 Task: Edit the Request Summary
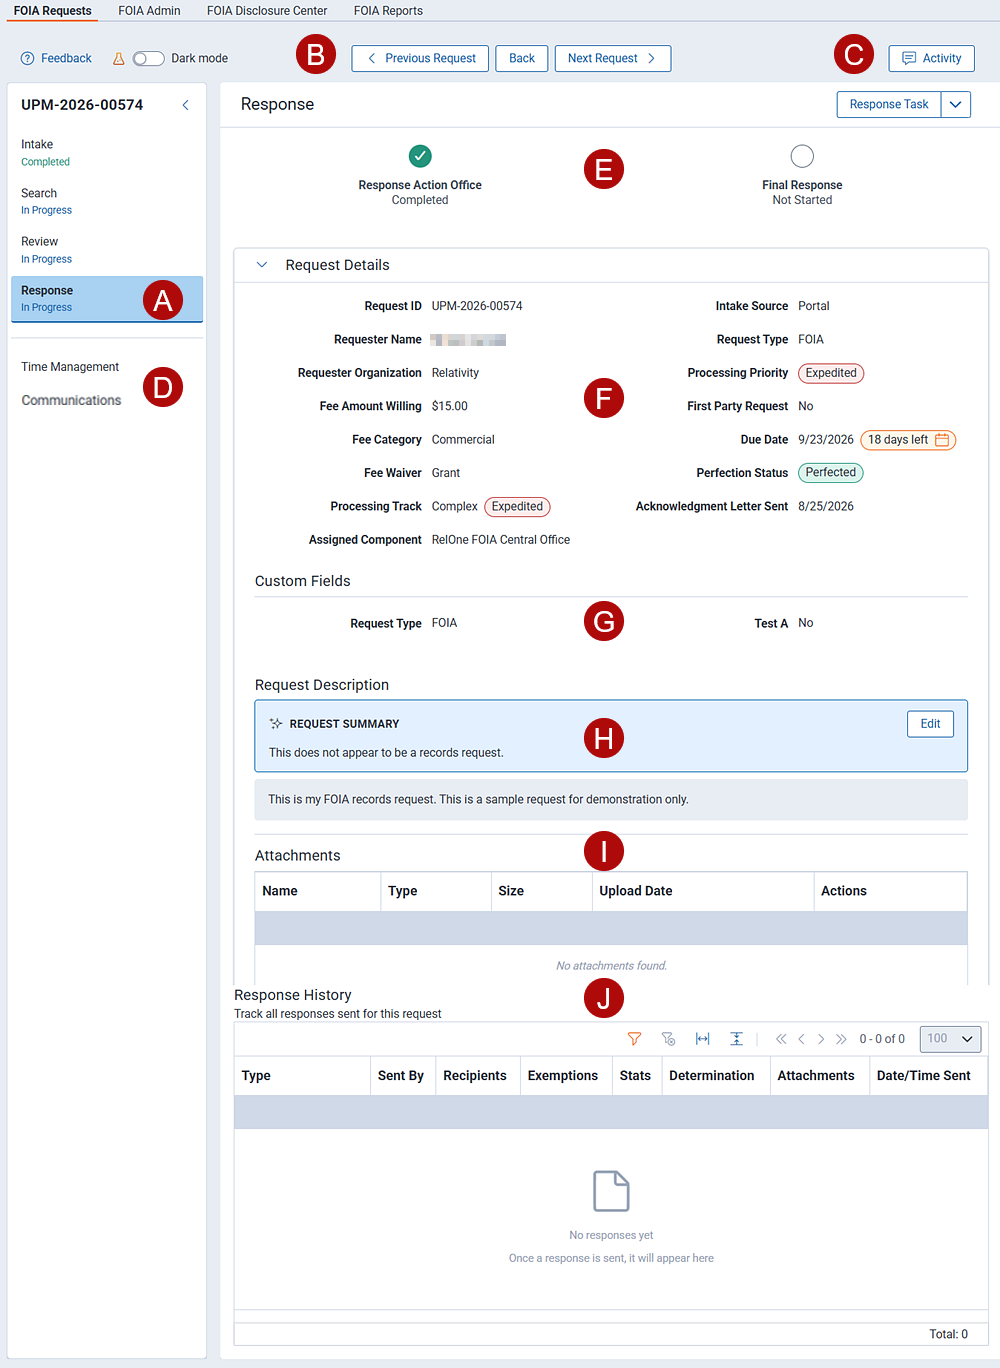coord(930,724)
